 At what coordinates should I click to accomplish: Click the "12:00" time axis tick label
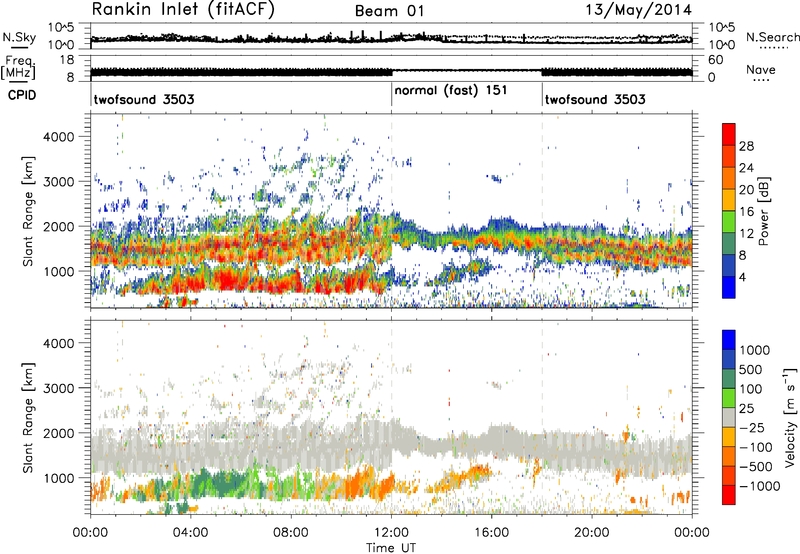(x=391, y=533)
